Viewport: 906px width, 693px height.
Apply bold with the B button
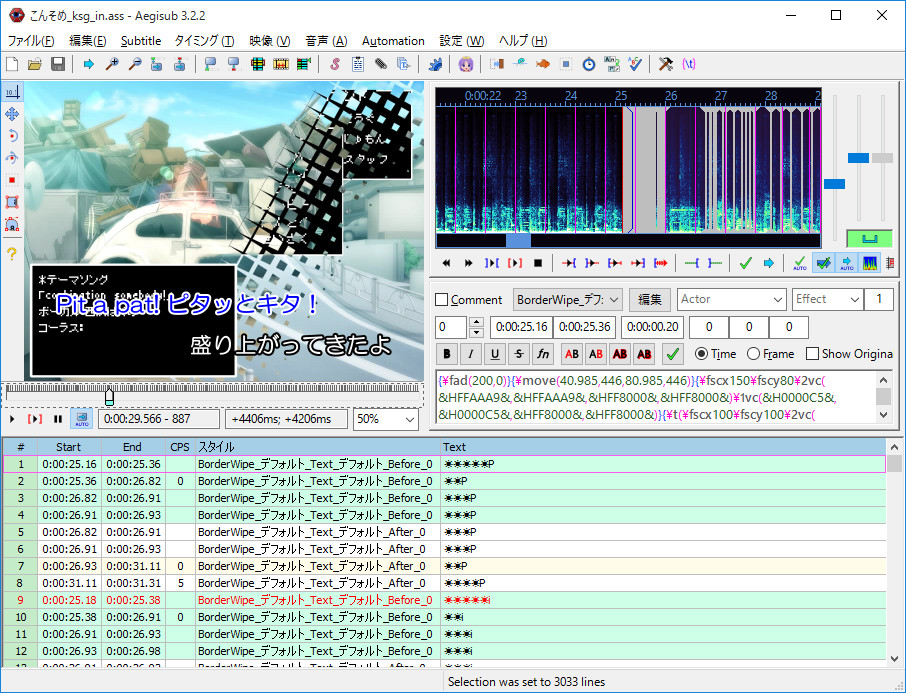coord(447,354)
